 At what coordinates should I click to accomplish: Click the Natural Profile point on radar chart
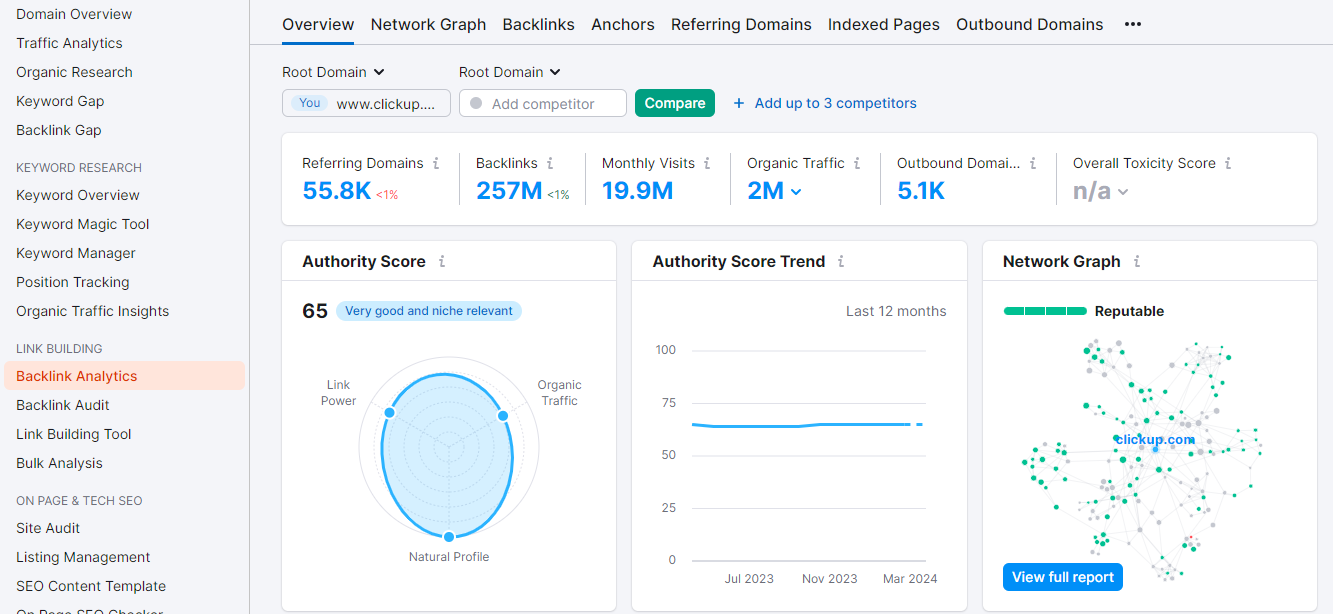[449, 537]
